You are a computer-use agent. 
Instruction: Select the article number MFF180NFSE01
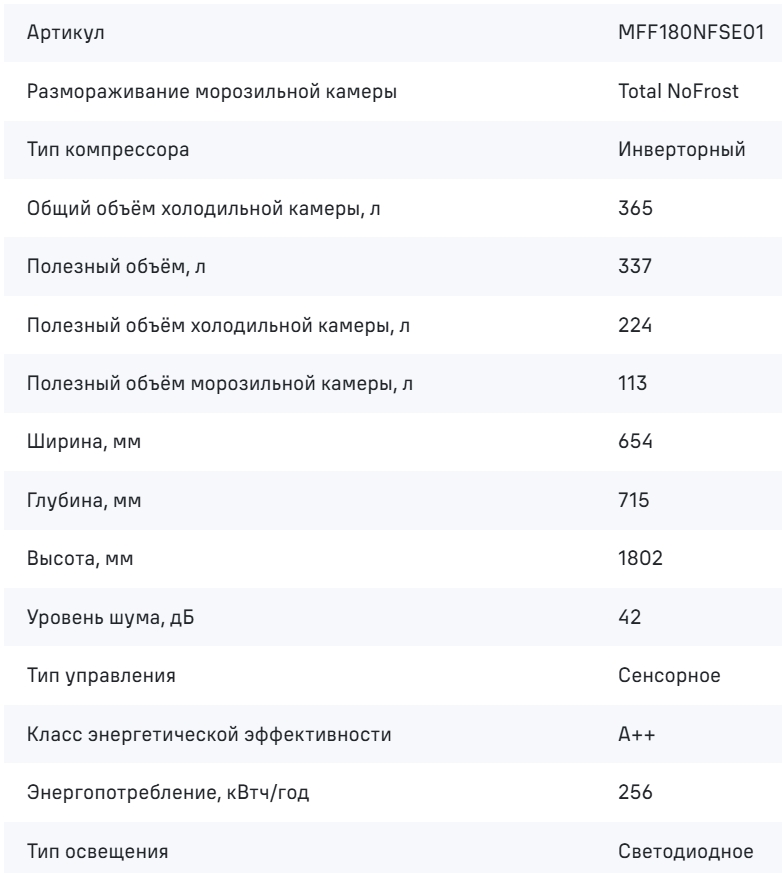[x=691, y=32]
